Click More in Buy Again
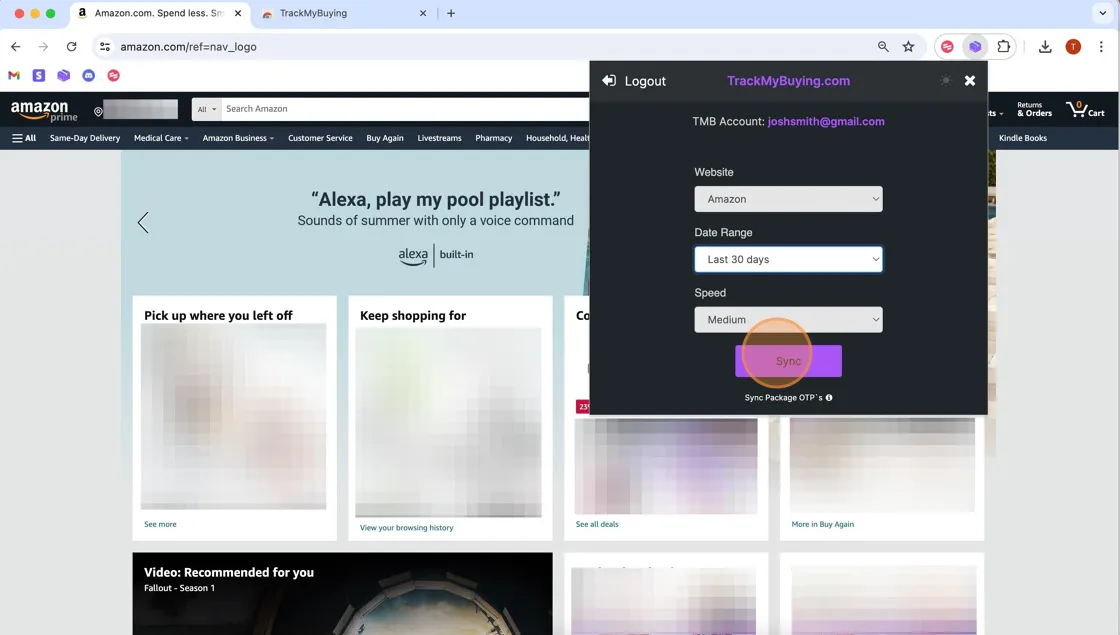The height and width of the screenshot is (635, 1120). point(823,524)
